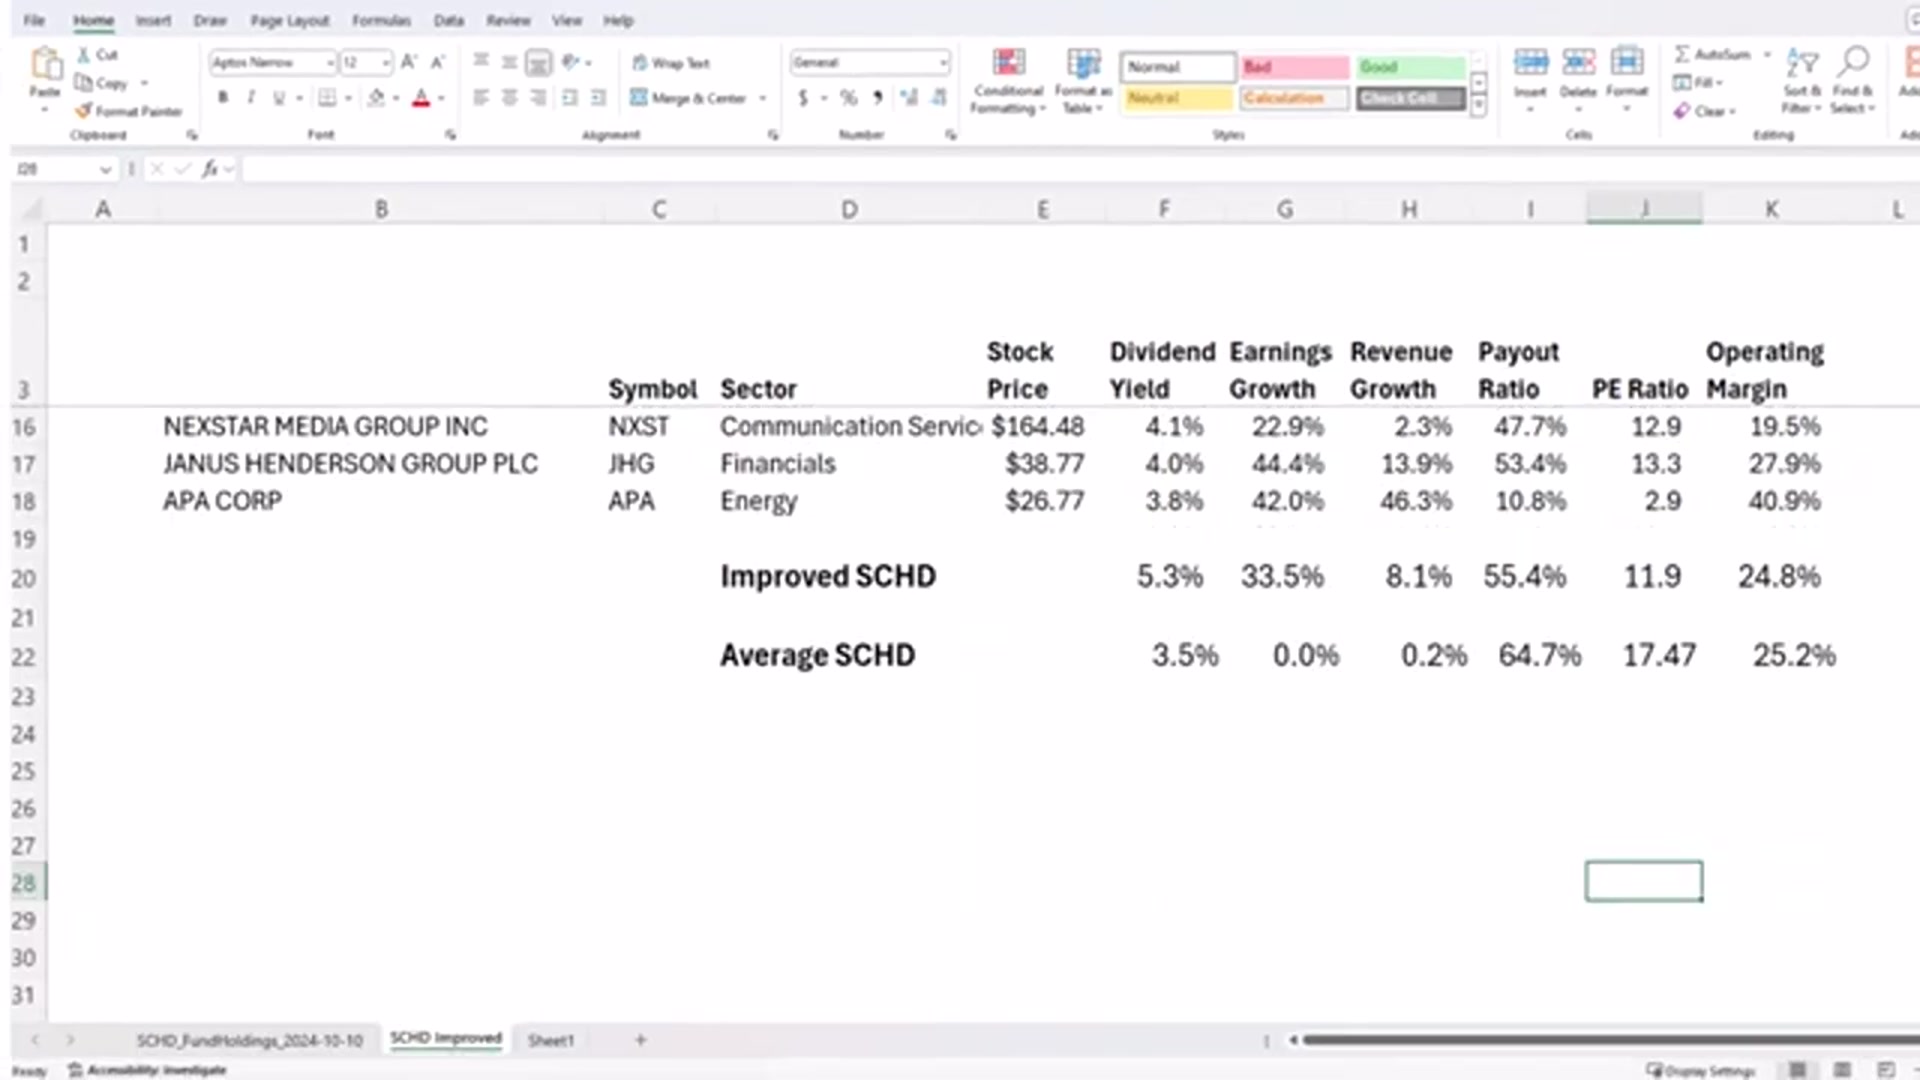Screen dimensions: 1920x1080
Task: Increase the cell indent
Action: click(598, 97)
